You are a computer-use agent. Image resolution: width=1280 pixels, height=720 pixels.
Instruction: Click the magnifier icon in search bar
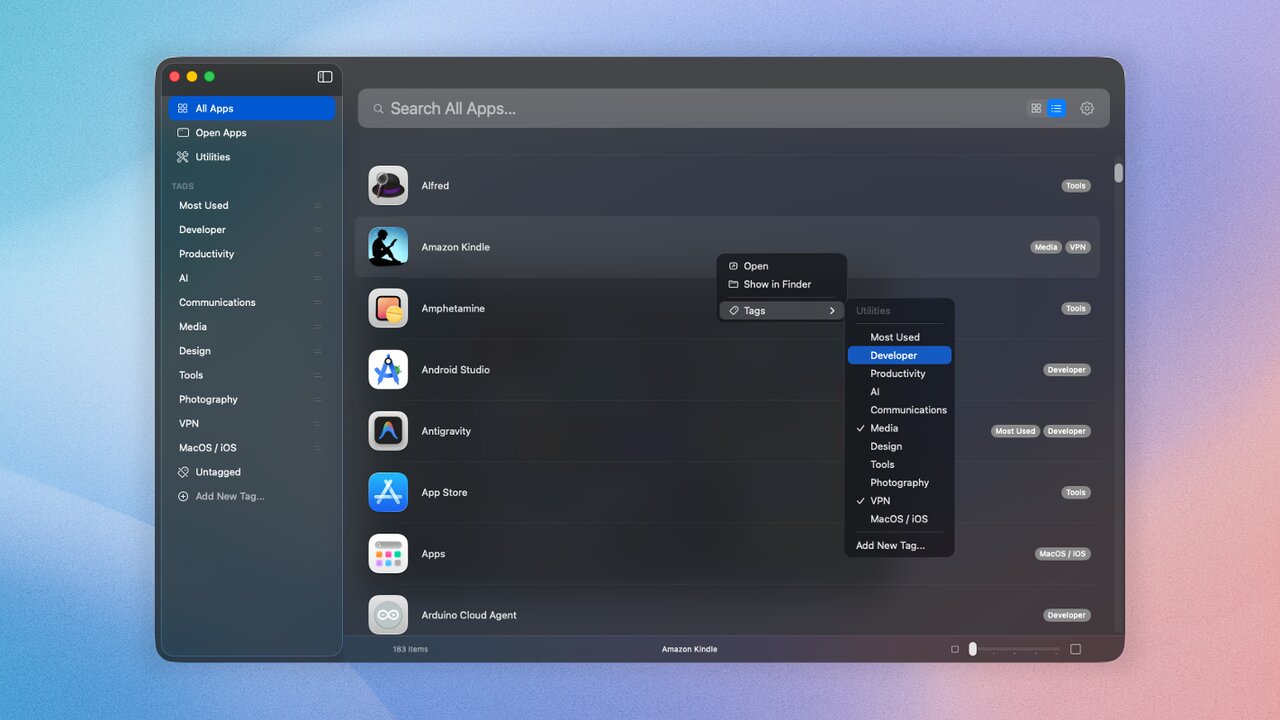click(x=378, y=109)
